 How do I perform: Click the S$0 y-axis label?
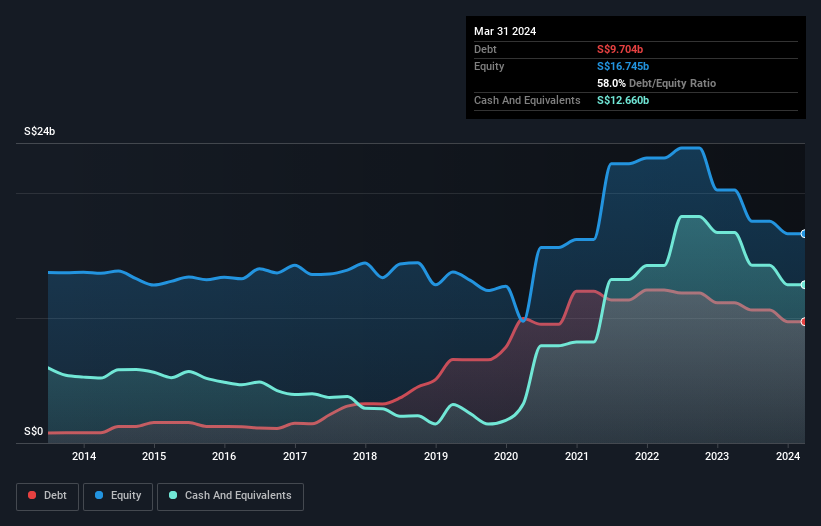tap(34, 432)
